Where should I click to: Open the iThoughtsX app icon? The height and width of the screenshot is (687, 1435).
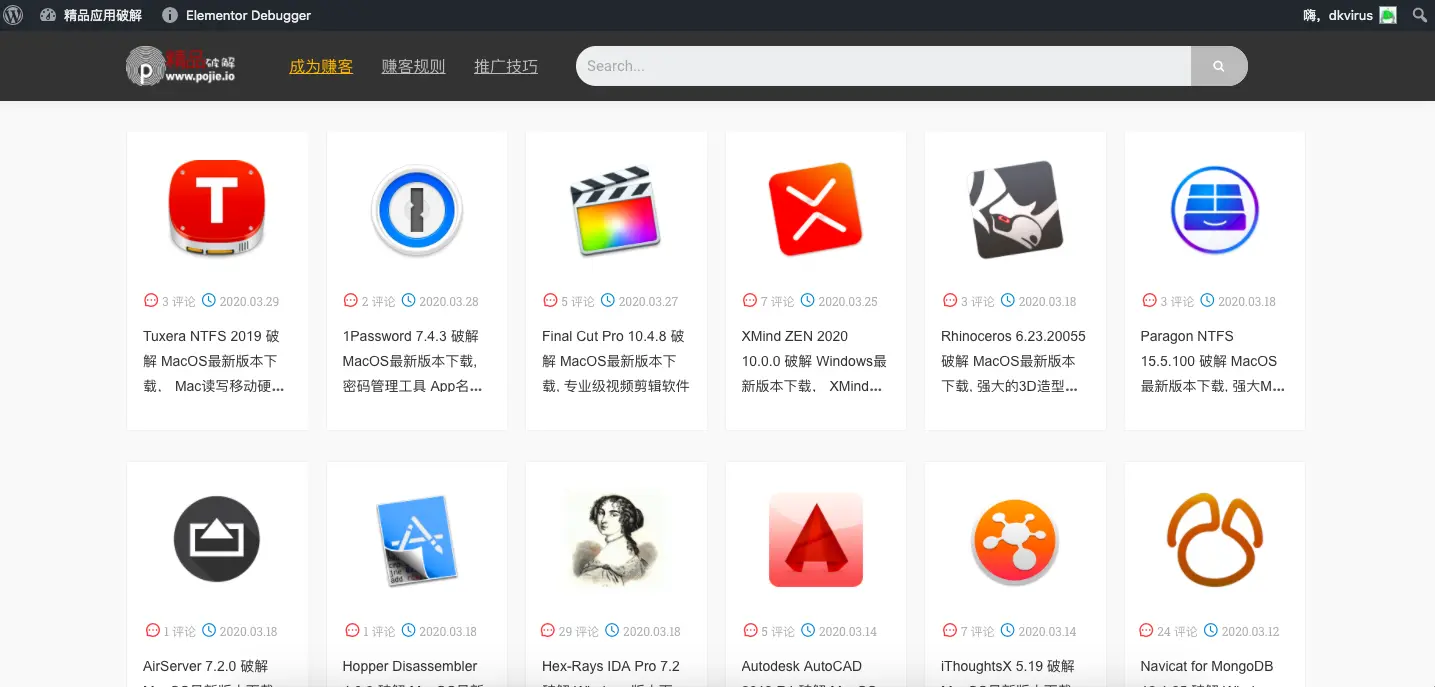tap(1015, 541)
